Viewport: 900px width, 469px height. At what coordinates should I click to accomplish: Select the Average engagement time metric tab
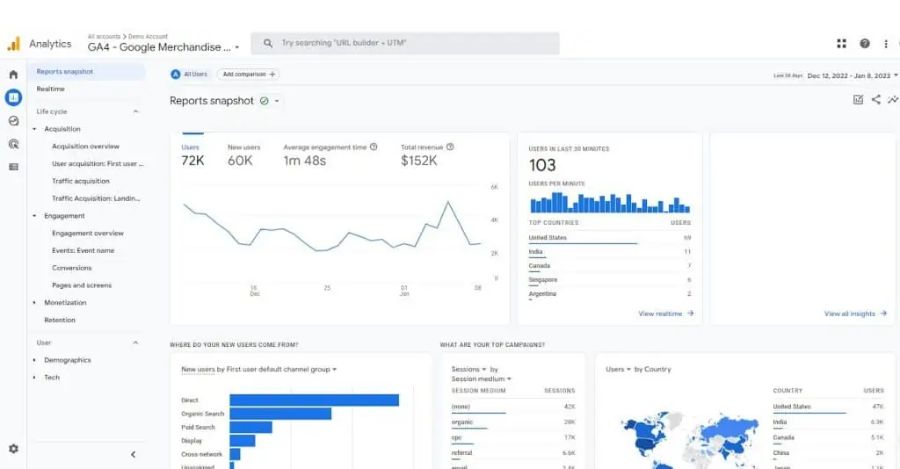click(x=330, y=155)
